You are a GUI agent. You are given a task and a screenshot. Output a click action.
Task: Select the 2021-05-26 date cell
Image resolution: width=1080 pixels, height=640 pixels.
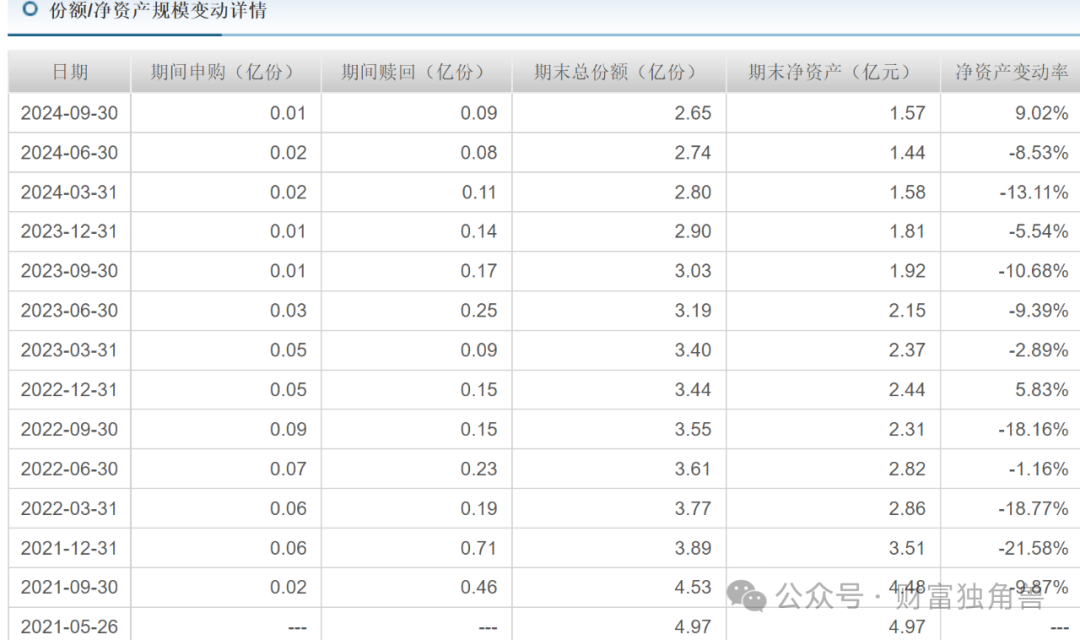(69, 627)
